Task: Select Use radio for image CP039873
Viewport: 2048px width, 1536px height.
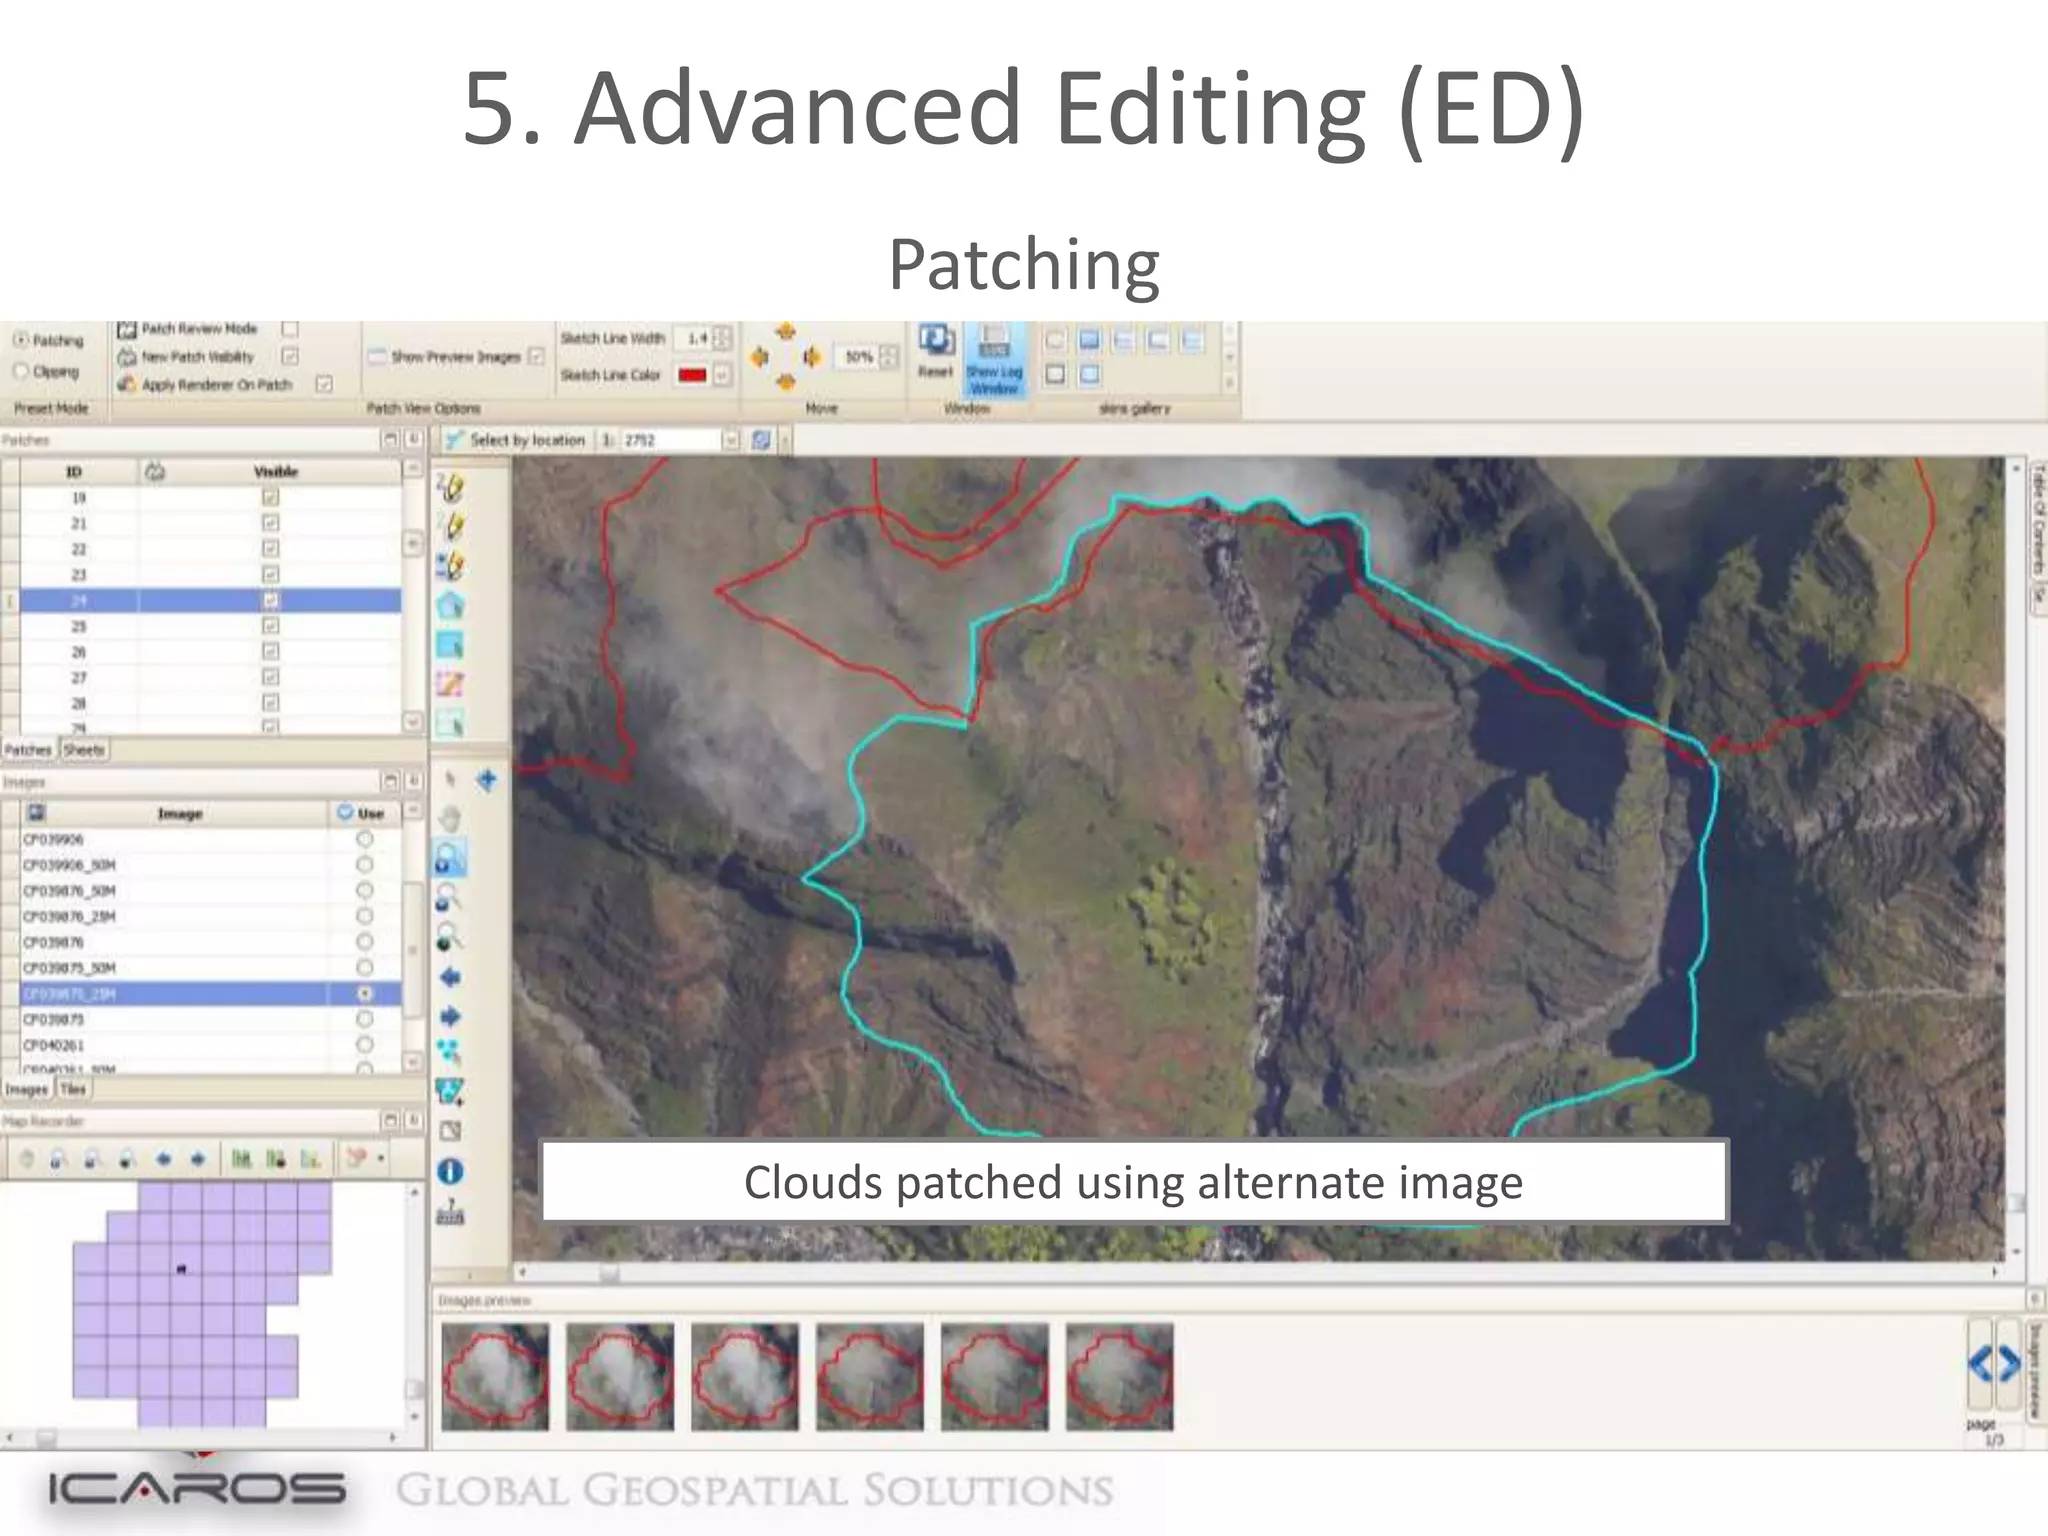Action: [x=365, y=1019]
